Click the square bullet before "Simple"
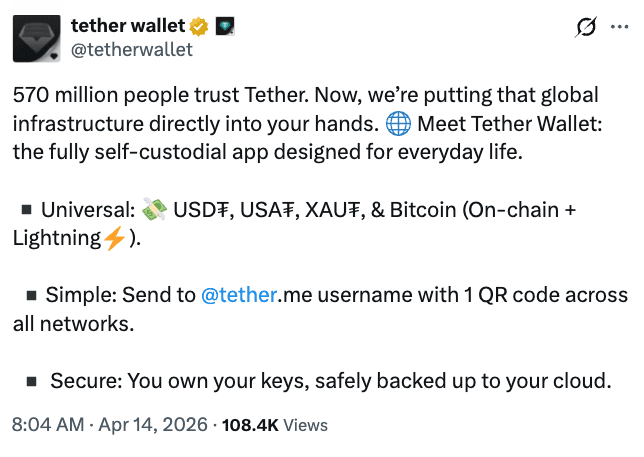The width and height of the screenshot is (644, 457). [31, 297]
